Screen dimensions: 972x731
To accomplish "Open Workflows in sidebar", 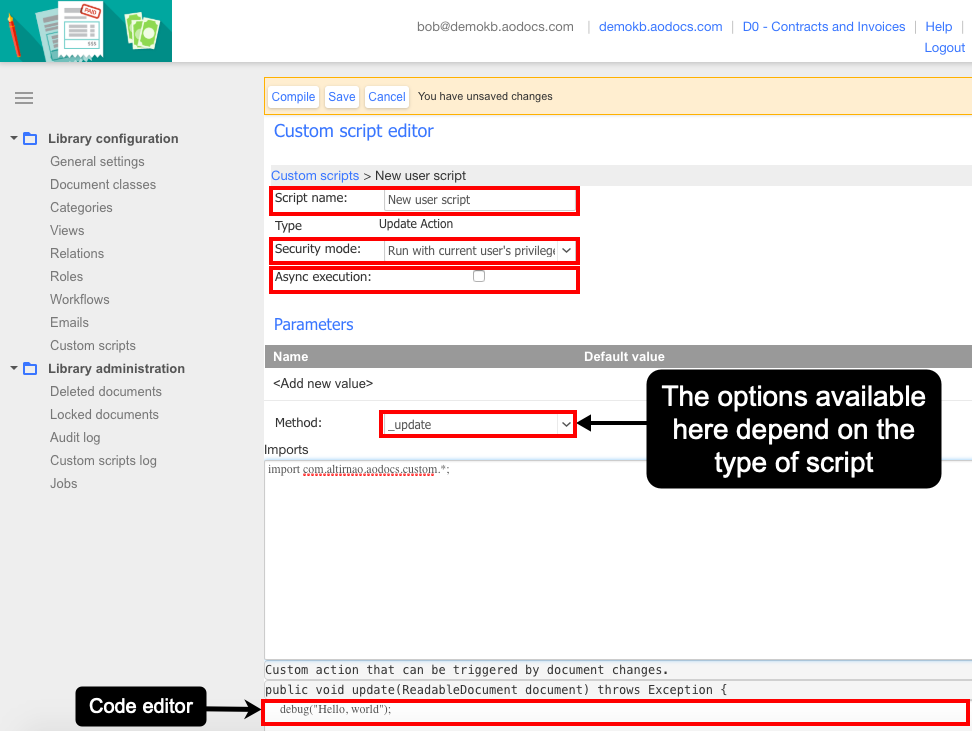I will pos(80,299).
